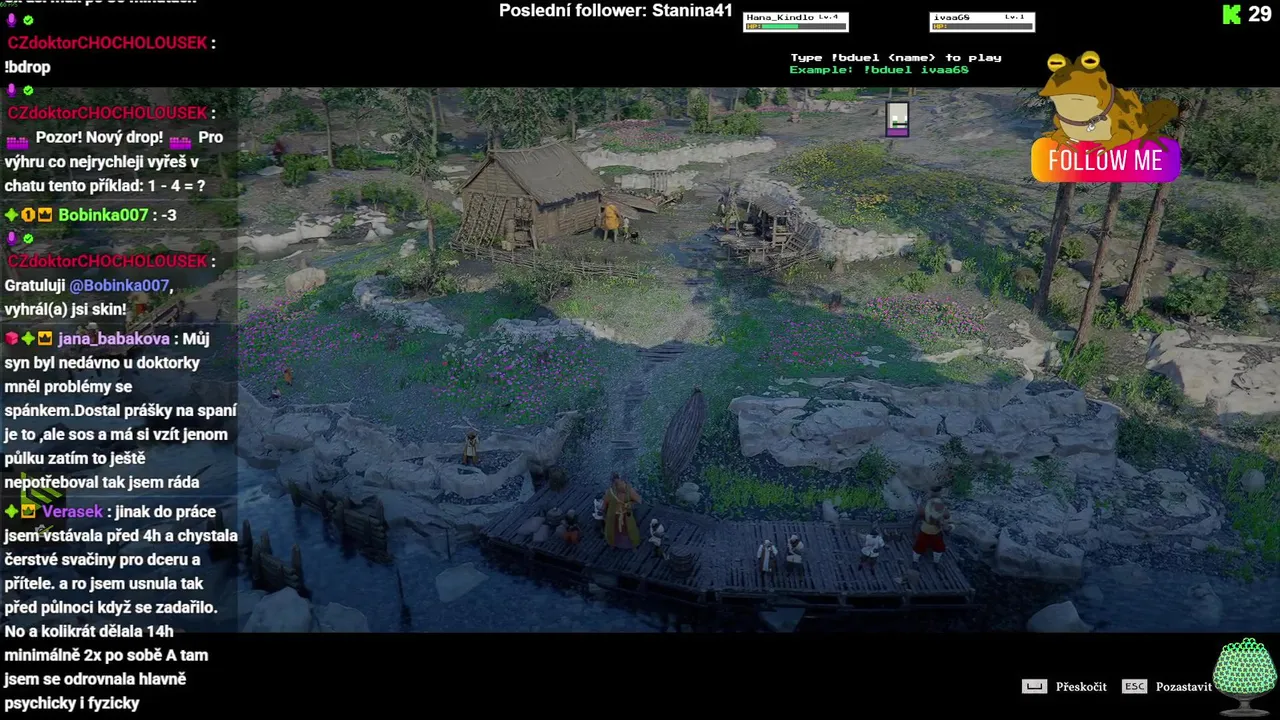Click the microphone badge above the Gratuluji message
Screen dimensions: 1280x720
12,238
